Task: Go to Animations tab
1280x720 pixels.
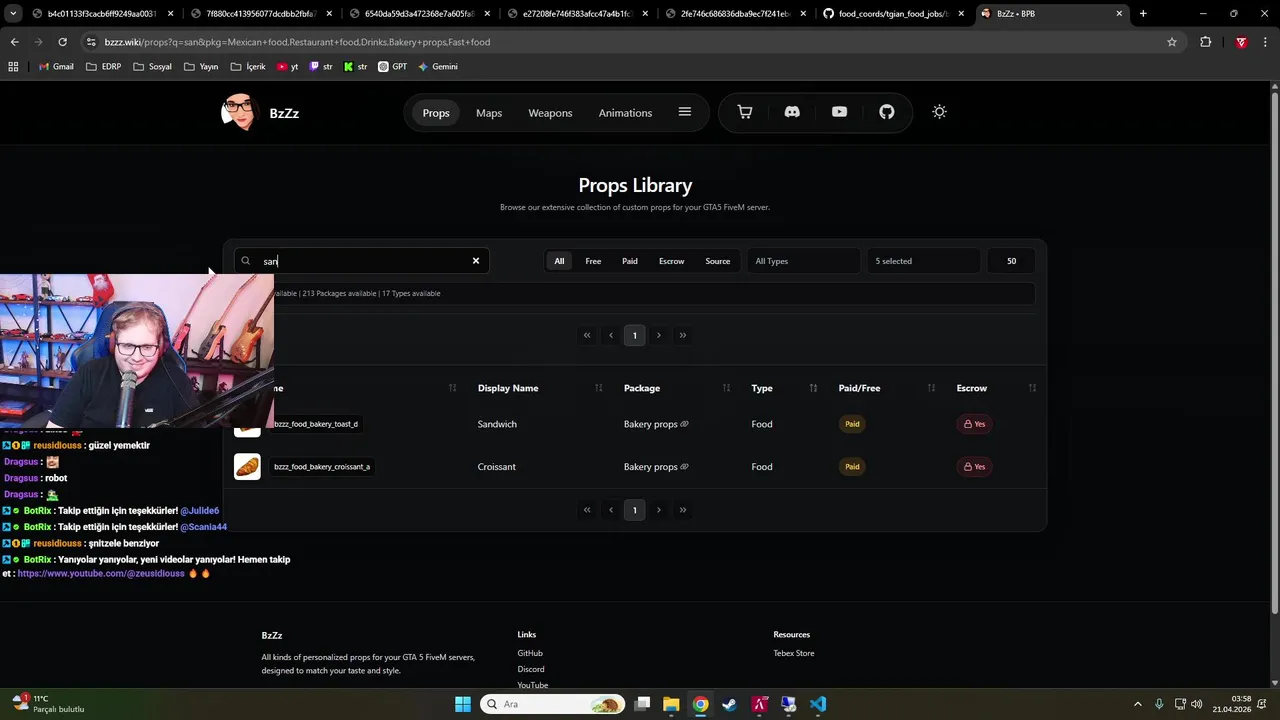Action: pos(625,113)
